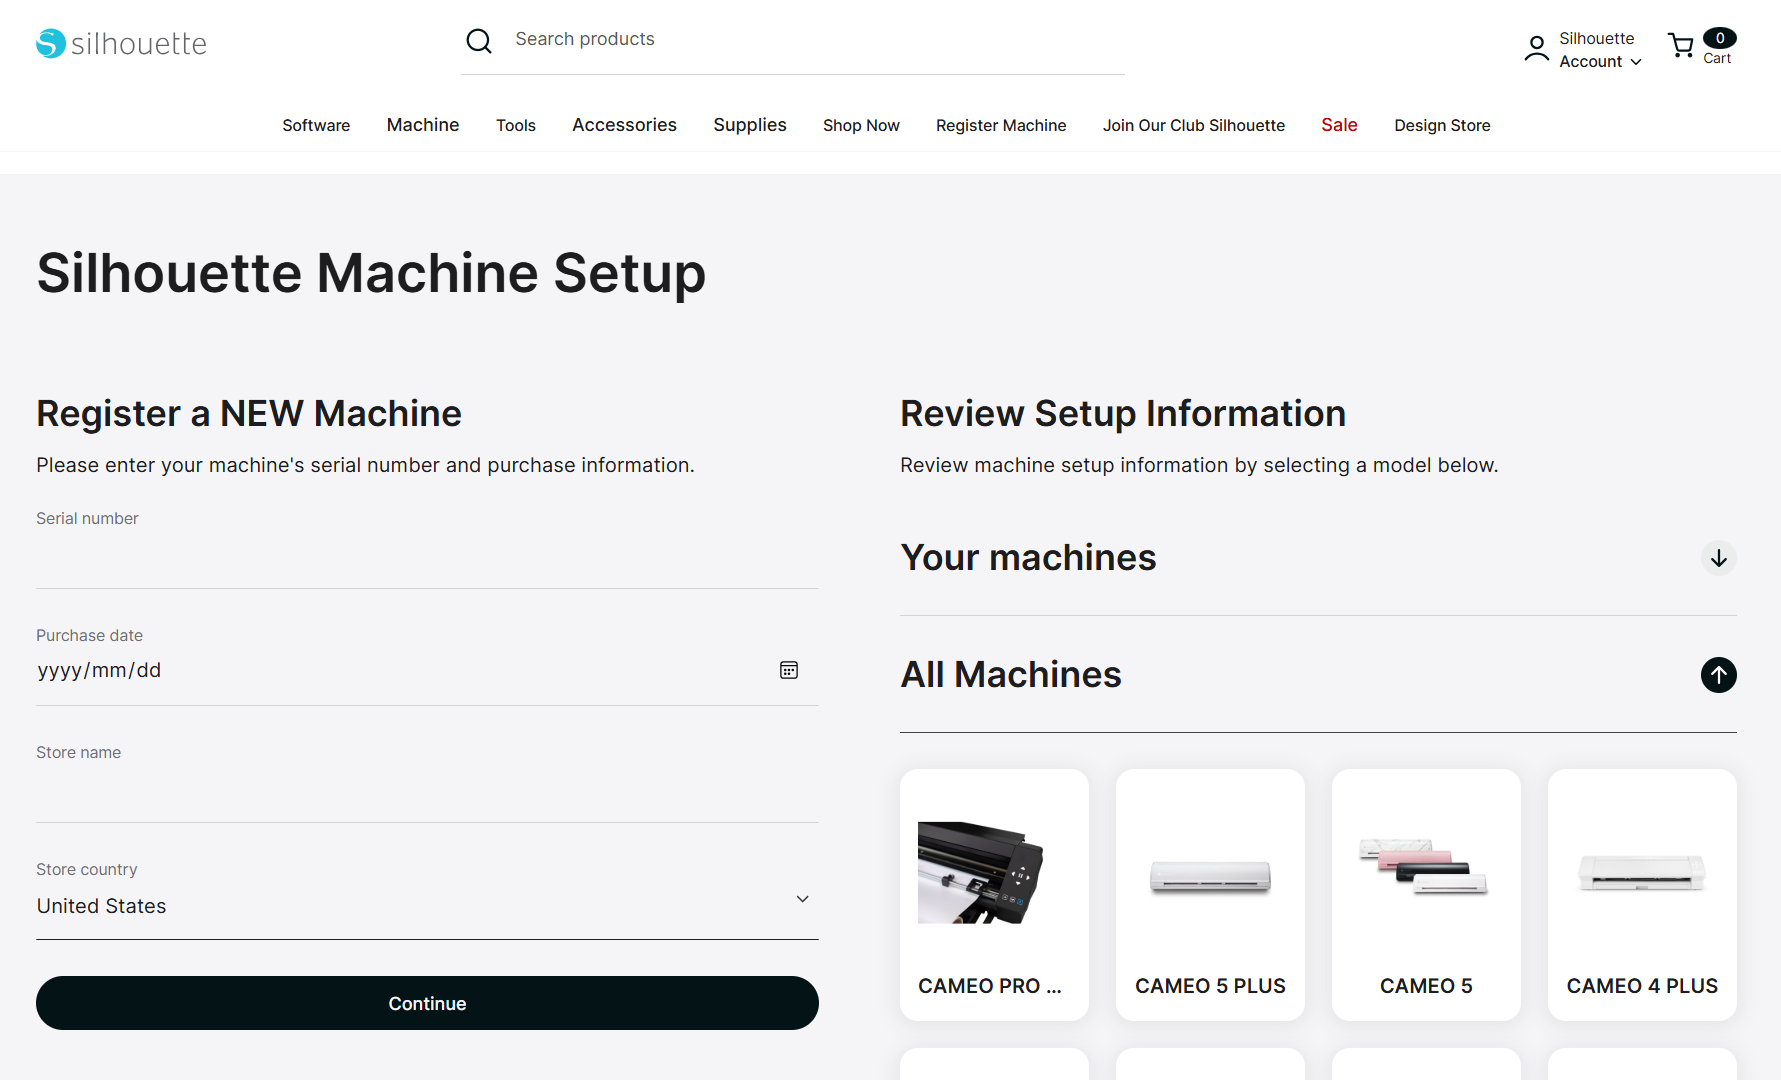This screenshot has width=1781, height=1080.
Task: Open the shopping cart icon
Action: click(1681, 45)
